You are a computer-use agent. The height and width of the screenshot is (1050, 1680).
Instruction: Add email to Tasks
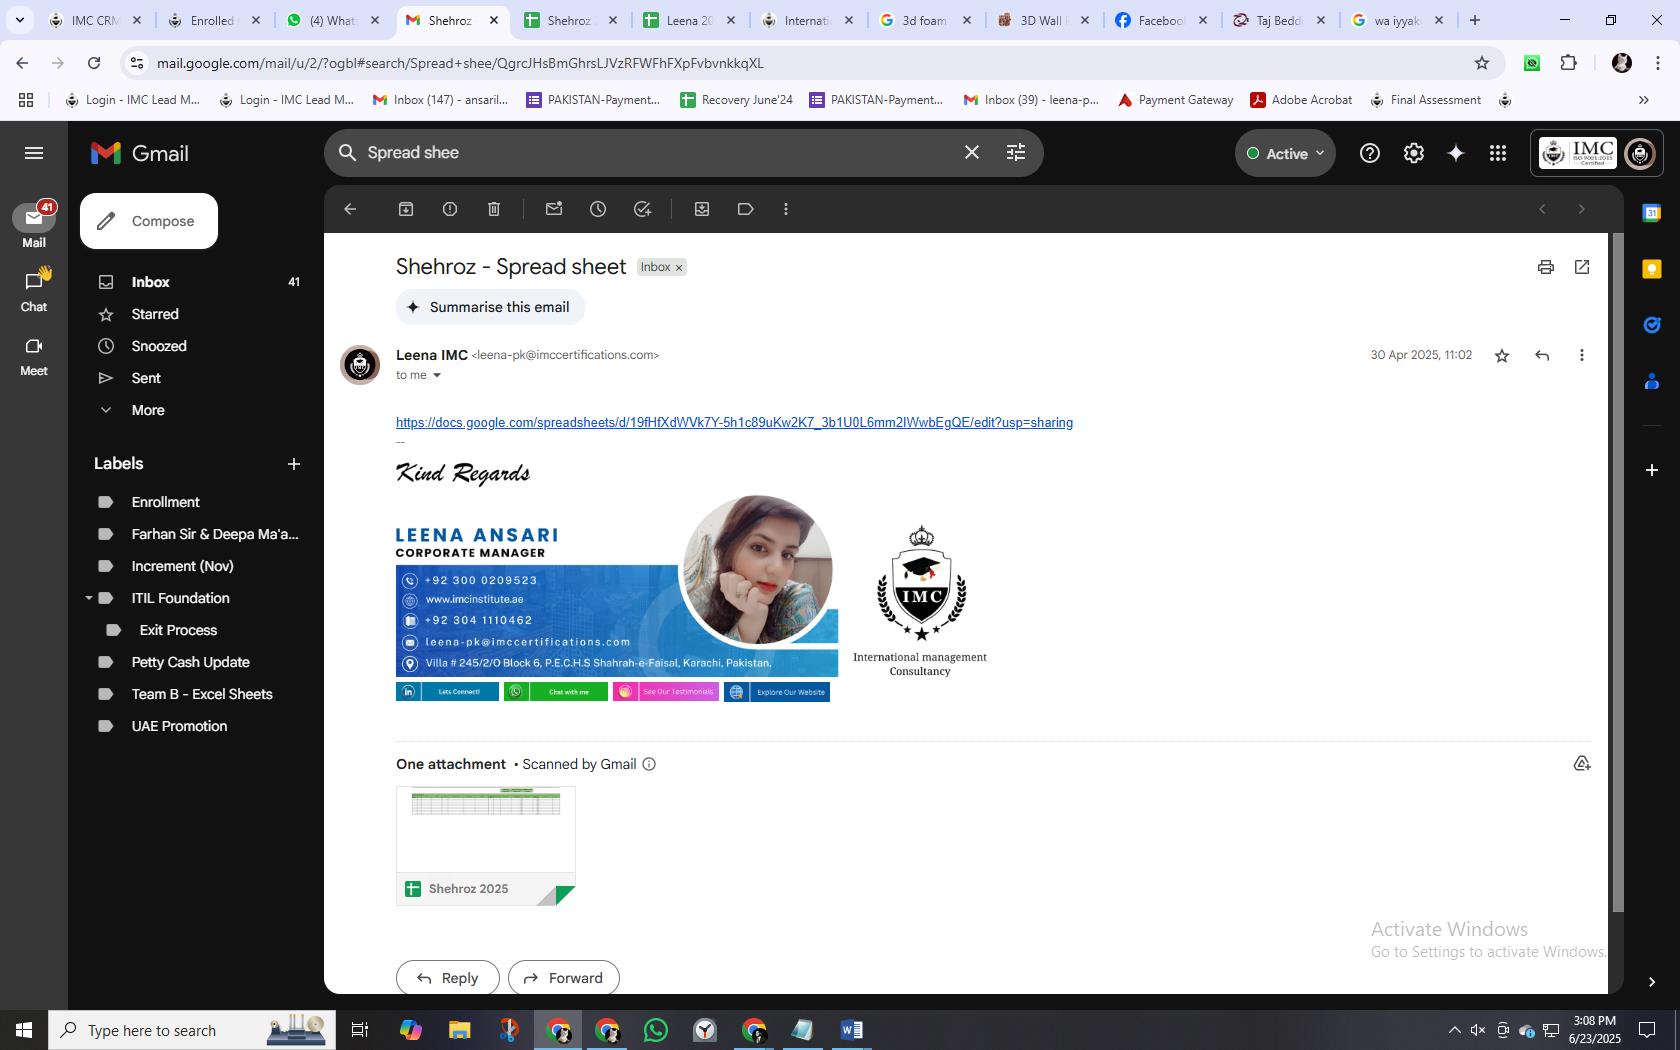click(x=642, y=209)
